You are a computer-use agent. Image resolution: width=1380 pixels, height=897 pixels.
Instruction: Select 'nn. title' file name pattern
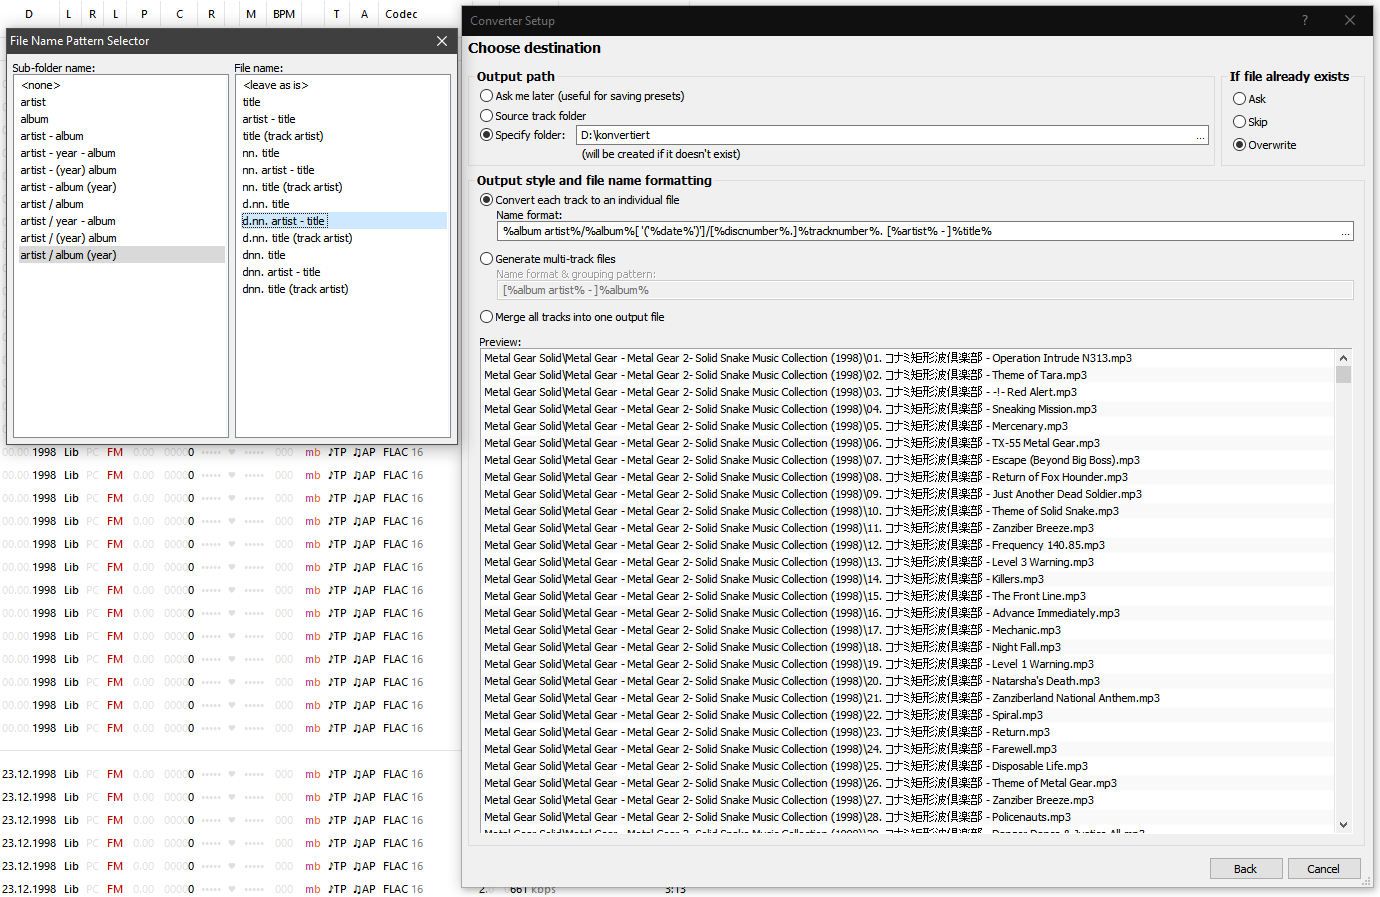pos(343,153)
